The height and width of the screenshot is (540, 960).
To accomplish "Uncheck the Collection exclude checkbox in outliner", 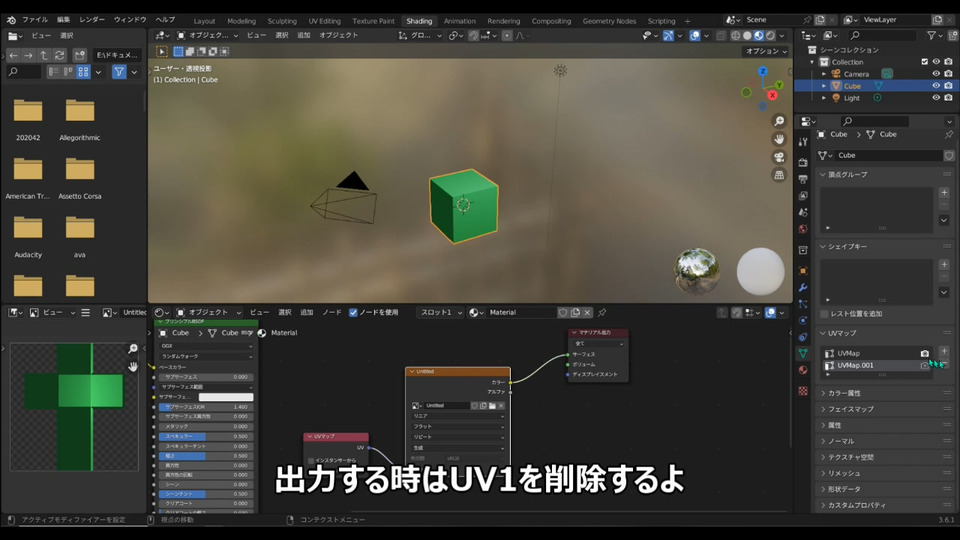I will pyautogui.click(x=924, y=62).
